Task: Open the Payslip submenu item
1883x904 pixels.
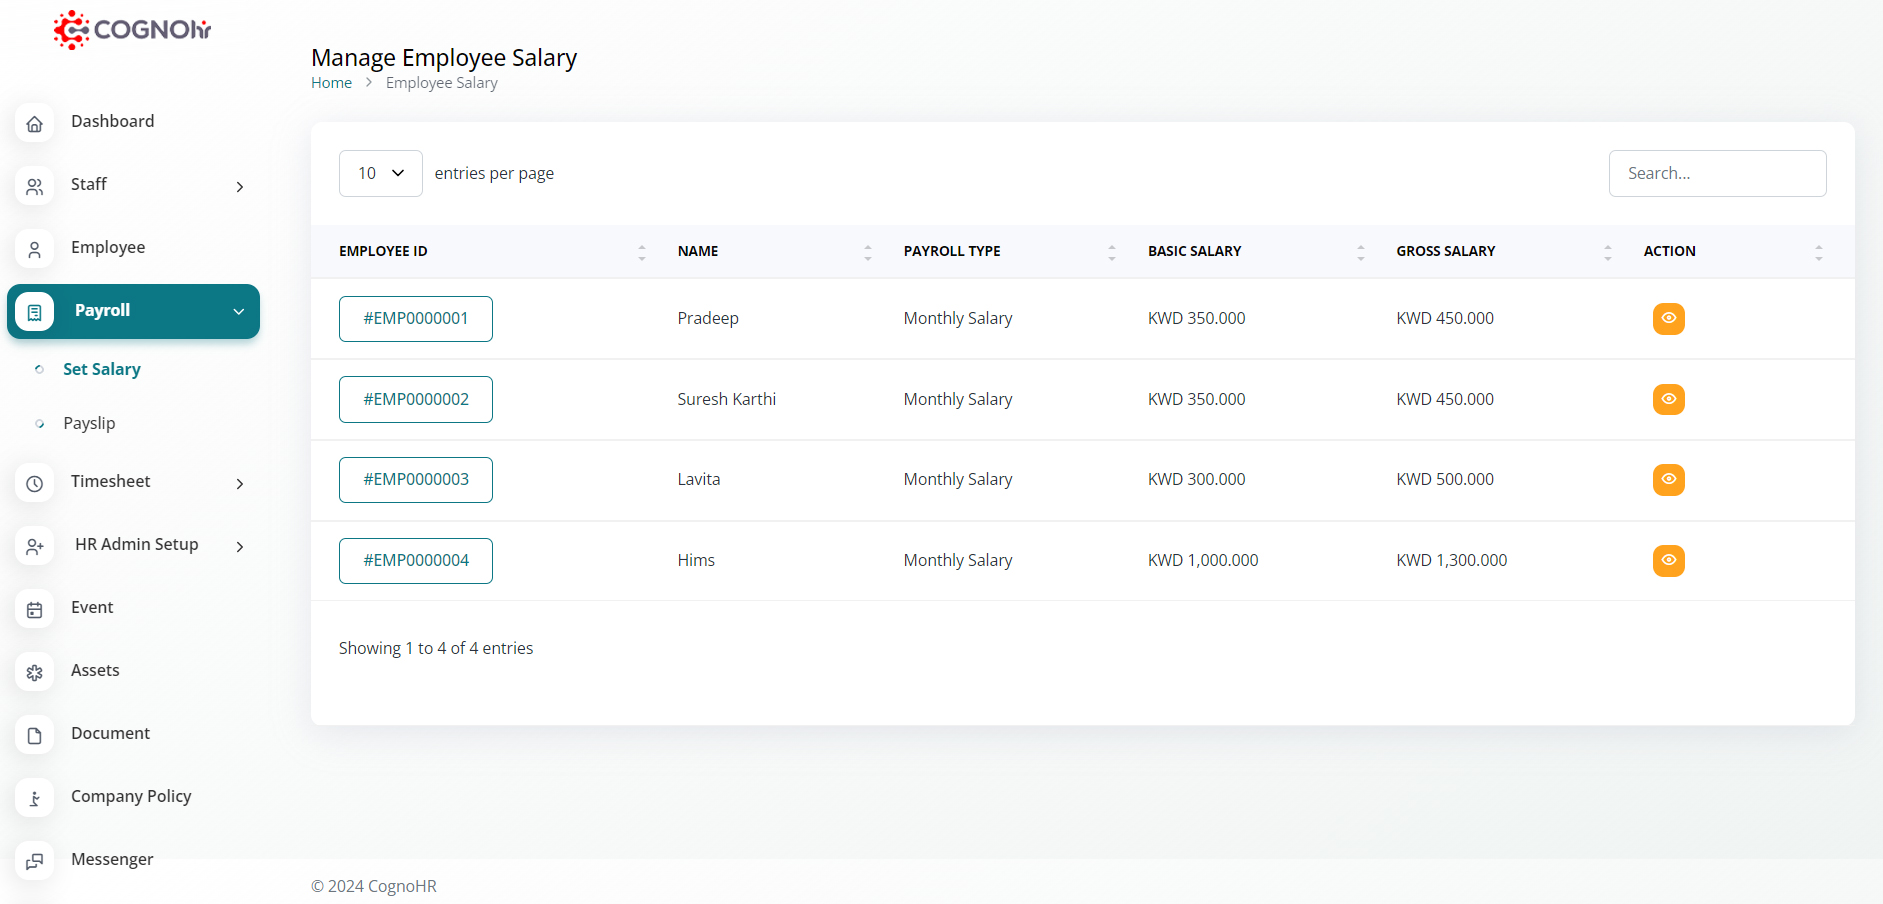Action: (x=89, y=423)
